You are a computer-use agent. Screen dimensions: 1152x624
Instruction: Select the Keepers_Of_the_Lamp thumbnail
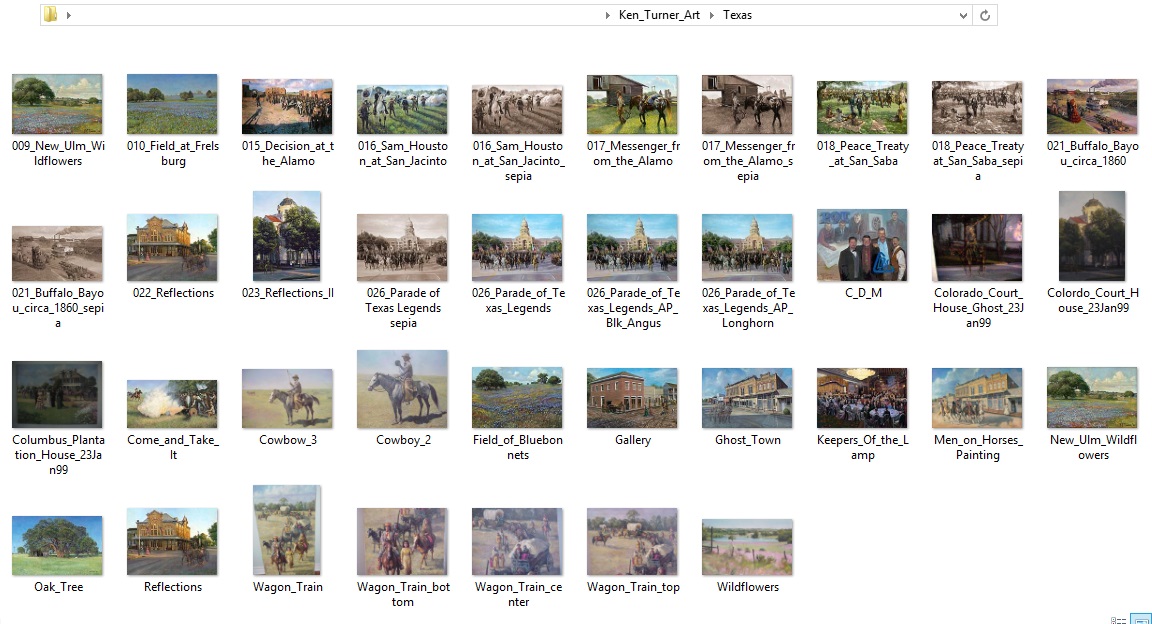(x=863, y=398)
